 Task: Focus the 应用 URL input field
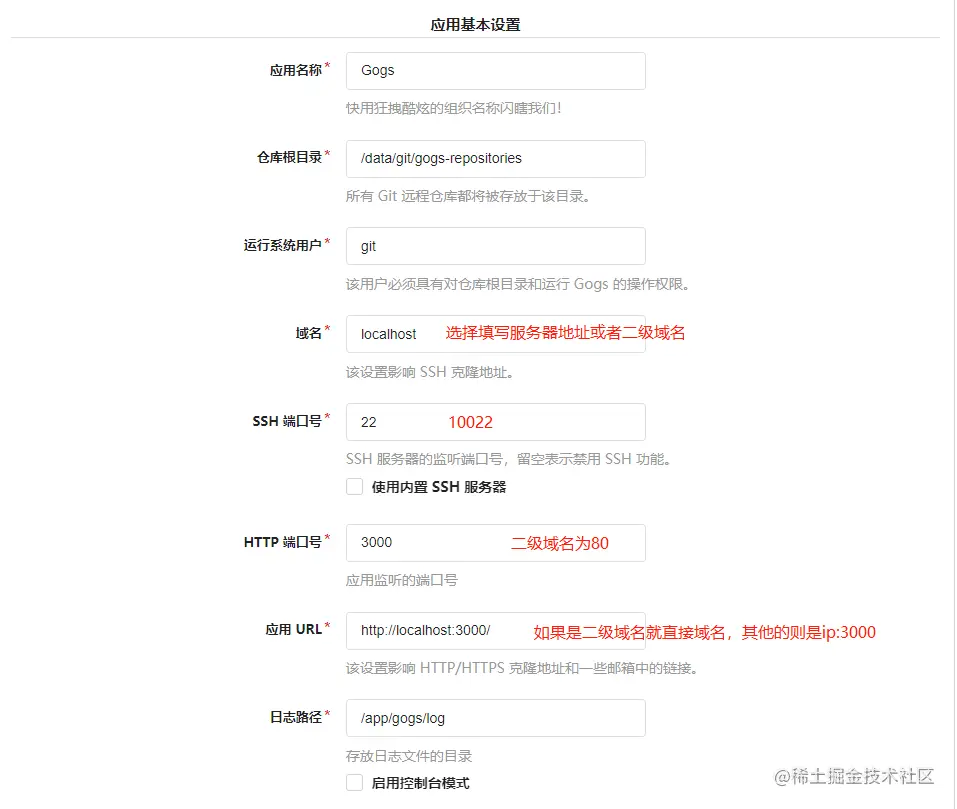496,631
